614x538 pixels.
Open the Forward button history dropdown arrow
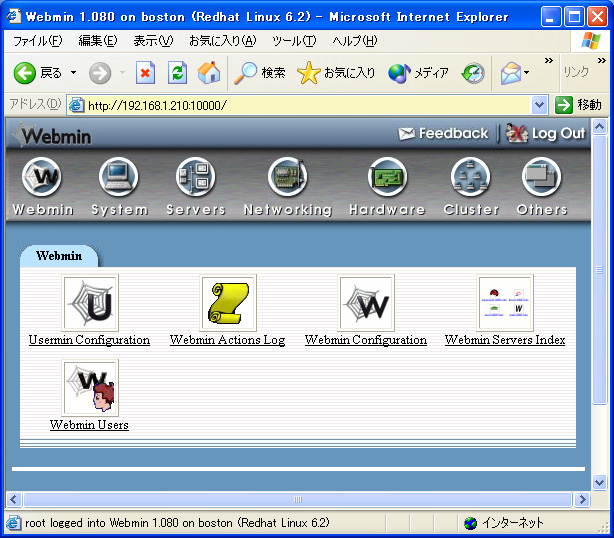coord(122,73)
